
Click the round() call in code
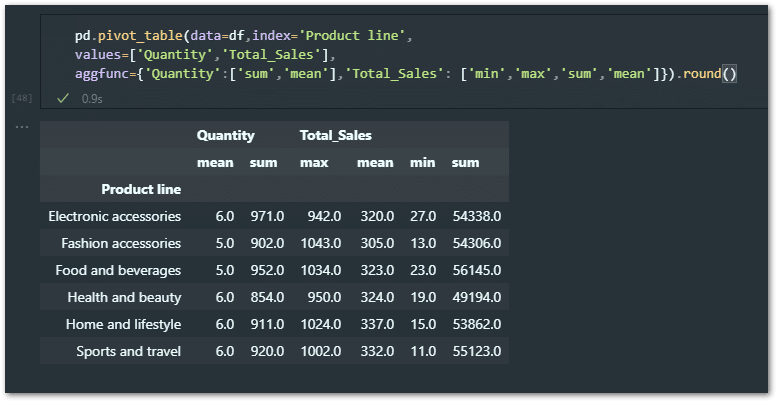(710, 74)
